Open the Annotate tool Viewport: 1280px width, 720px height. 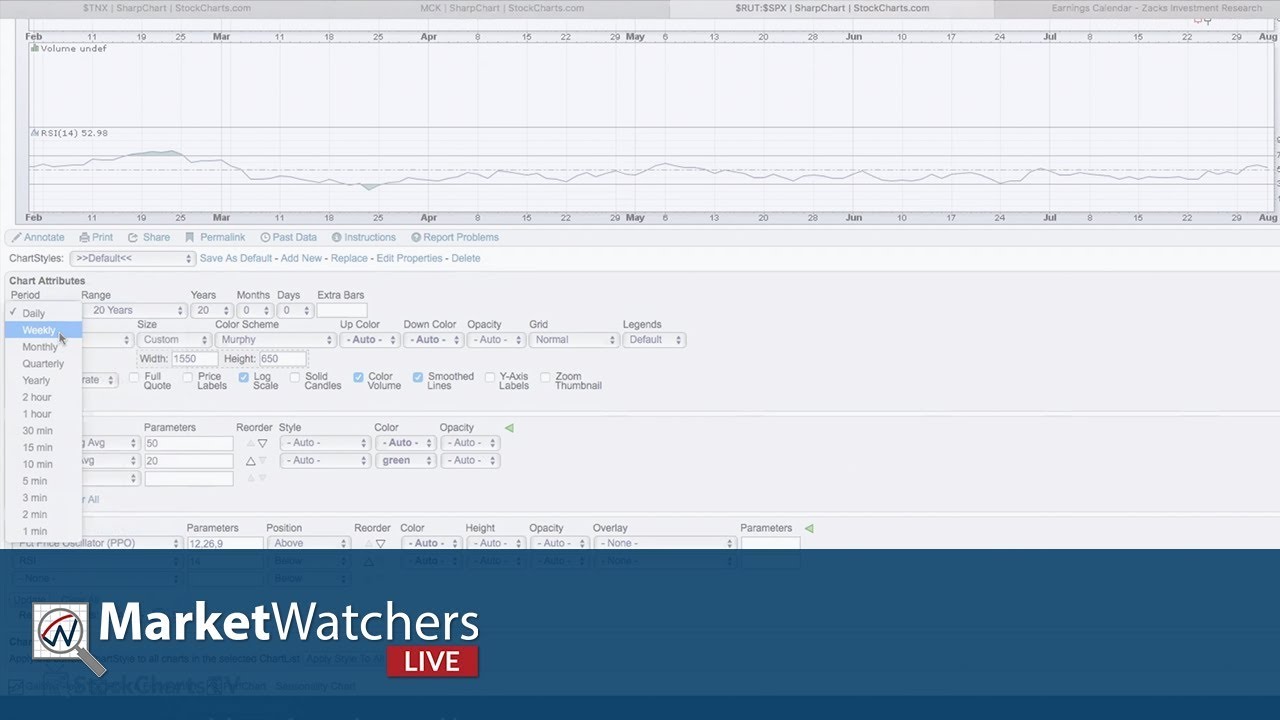(38, 237)
